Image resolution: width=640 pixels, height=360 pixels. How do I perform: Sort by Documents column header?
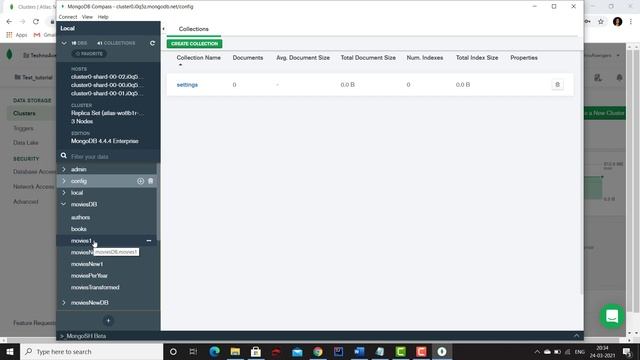pyautogui.click(x=248, y=58)
